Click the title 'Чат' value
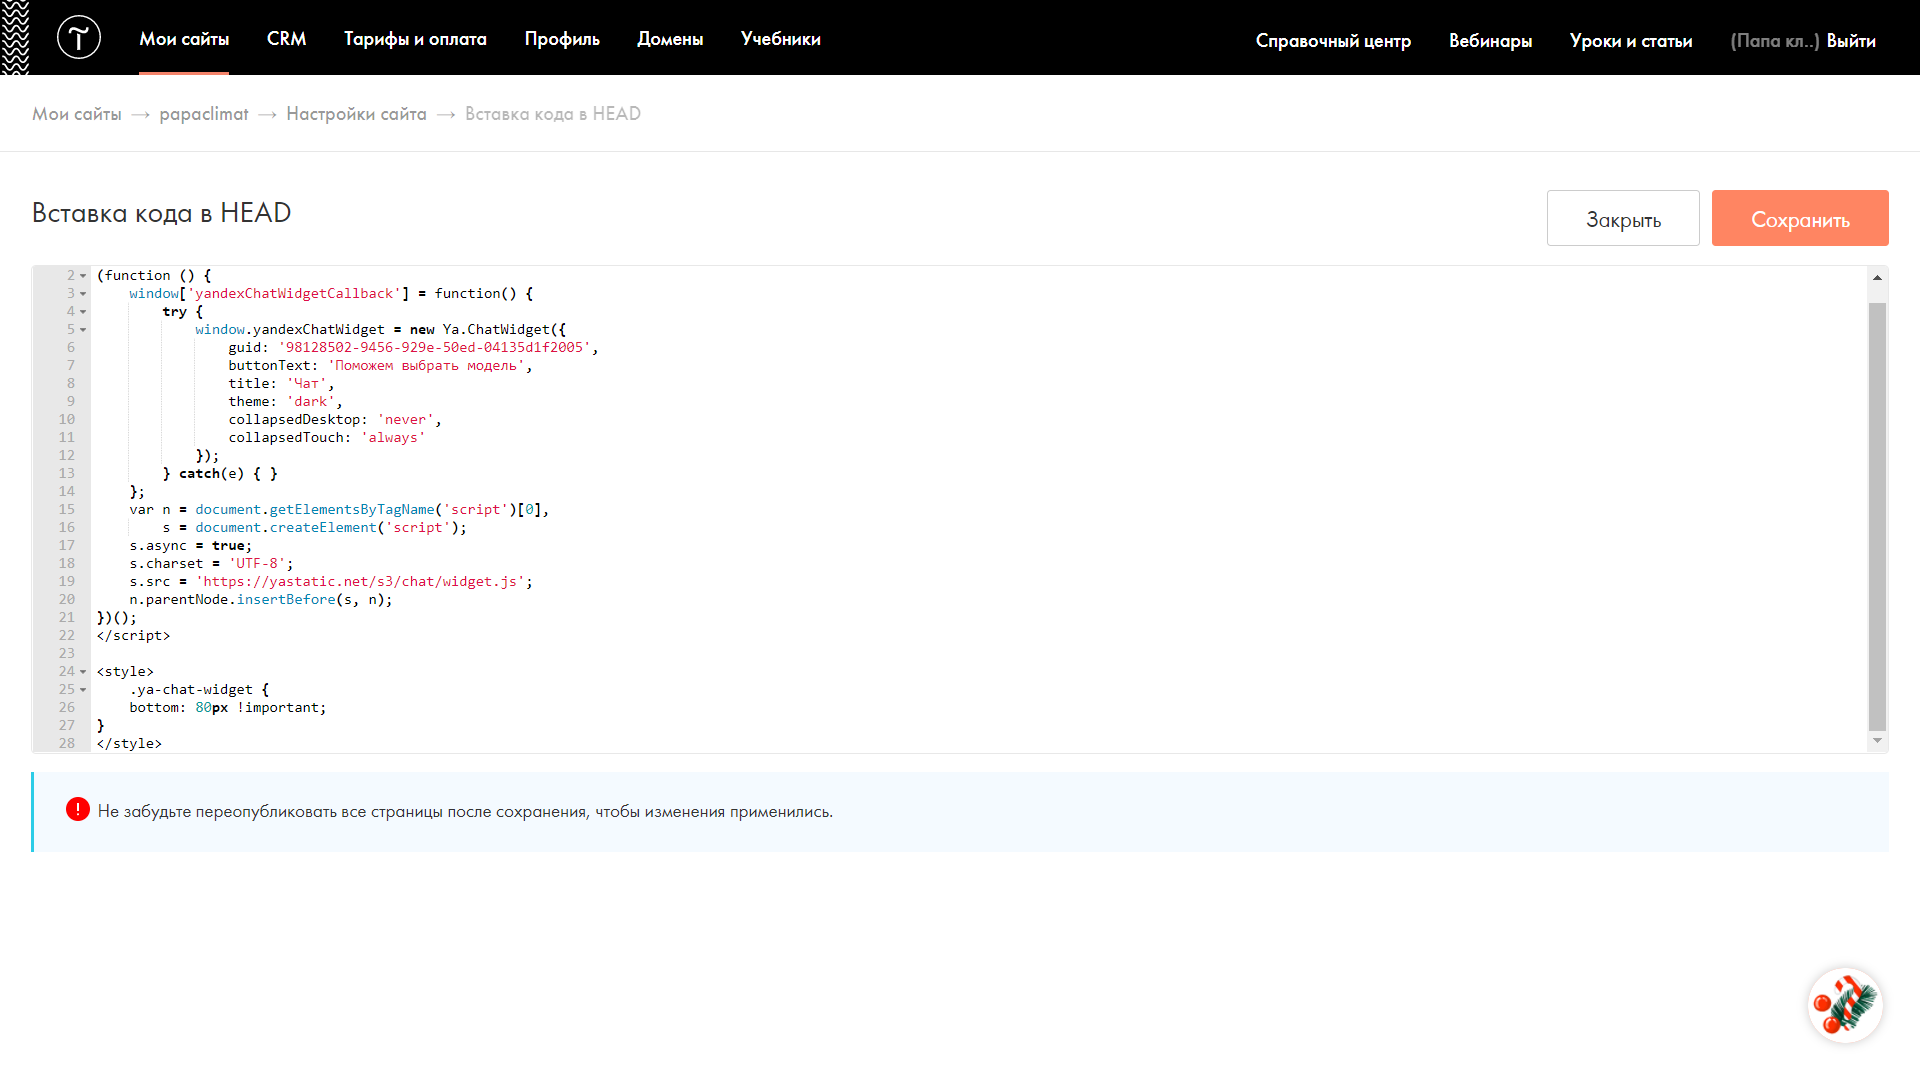Image resolution: width=1920 pixels, height=1080 pixels. point(306,384)
